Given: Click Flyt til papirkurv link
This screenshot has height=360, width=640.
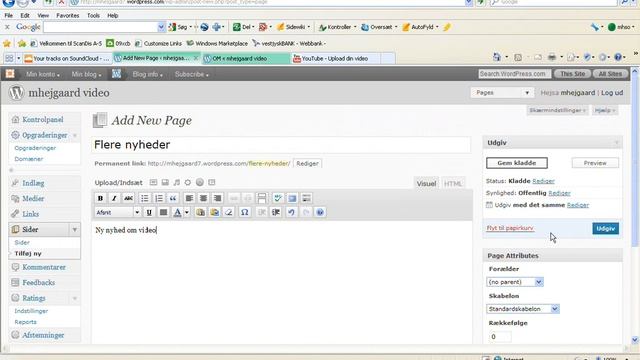Looking at the screenshot, I should click(510, 228).
